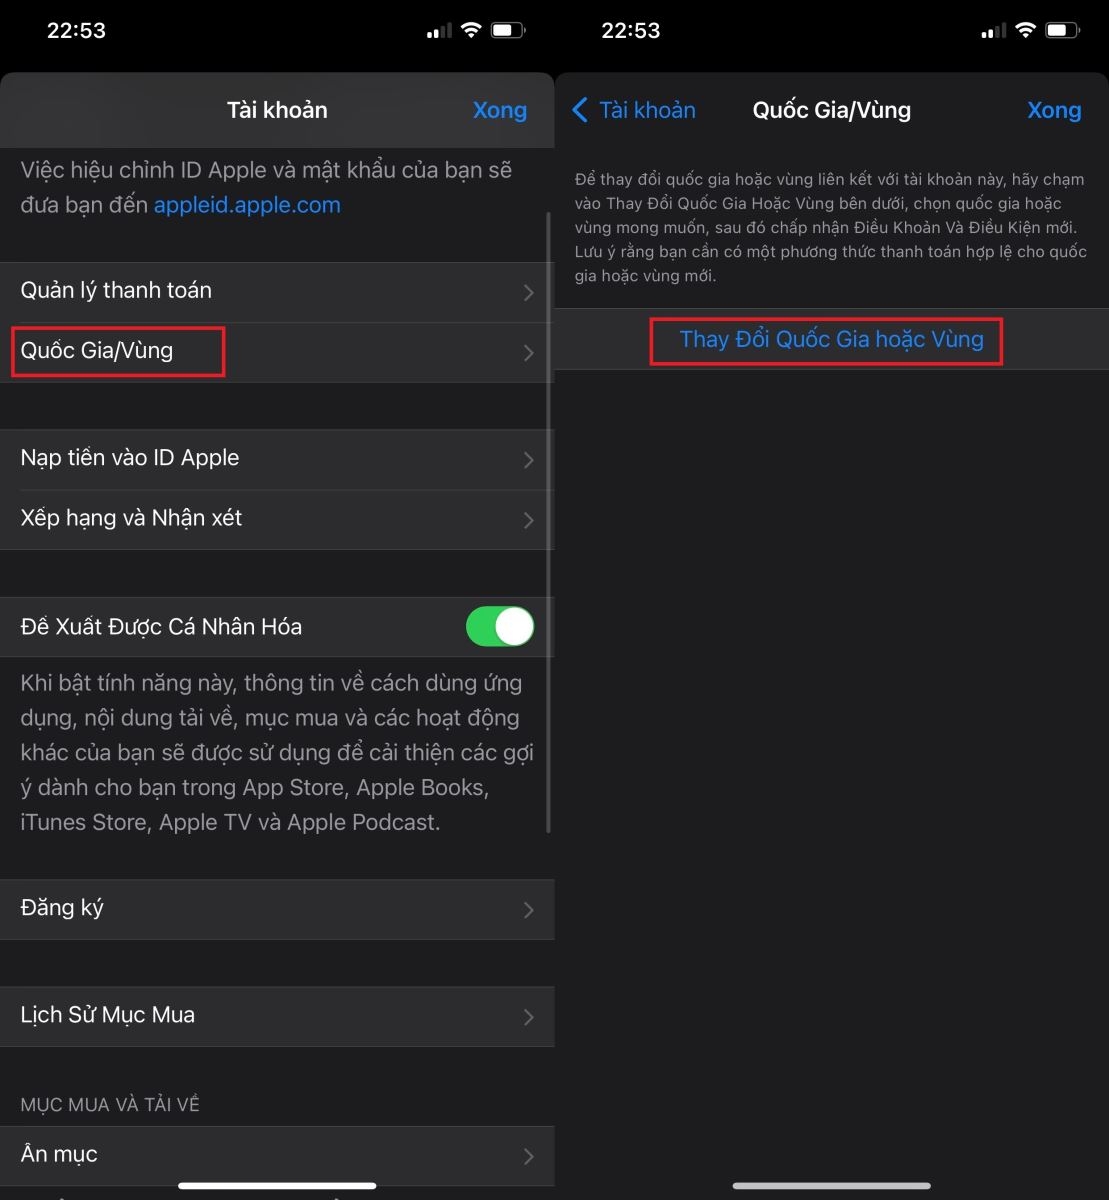Viewport: 1109px width, 1200px height.
Task: Return to Tài khoản screen
Action: (634, 110)
